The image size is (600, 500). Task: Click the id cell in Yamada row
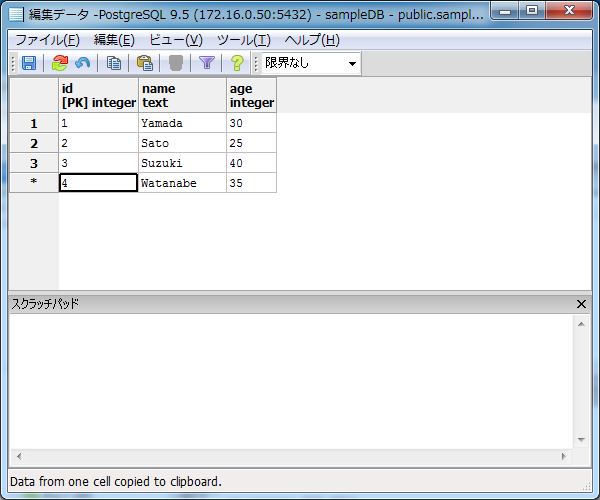tap(98, 123)
